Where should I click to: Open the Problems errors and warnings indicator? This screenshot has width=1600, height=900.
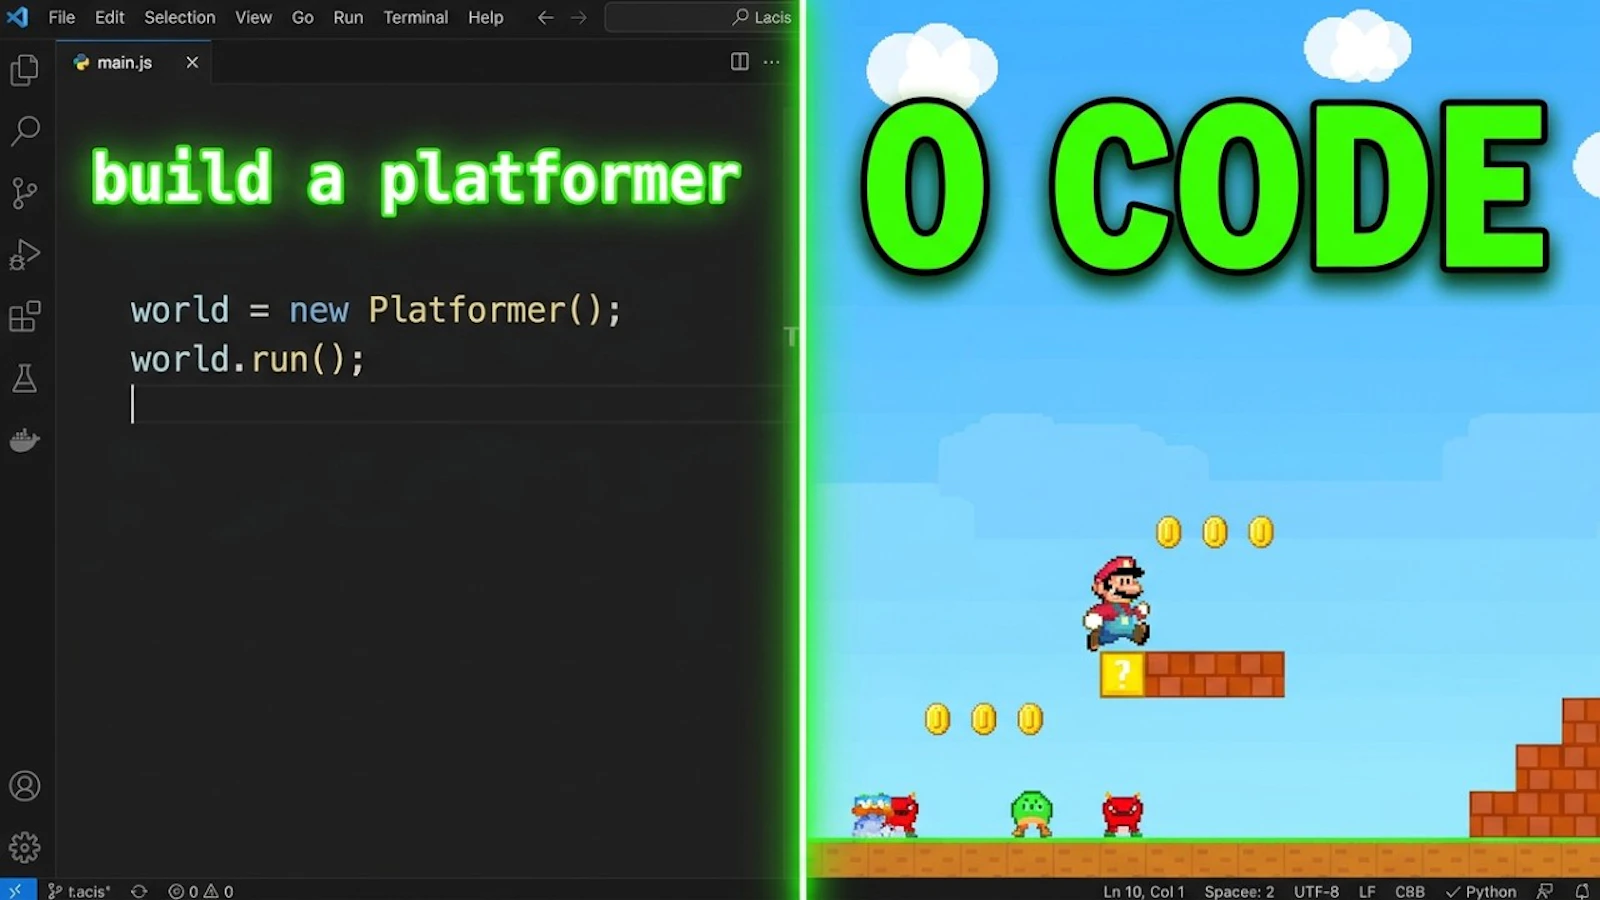[x=201, y=891]
